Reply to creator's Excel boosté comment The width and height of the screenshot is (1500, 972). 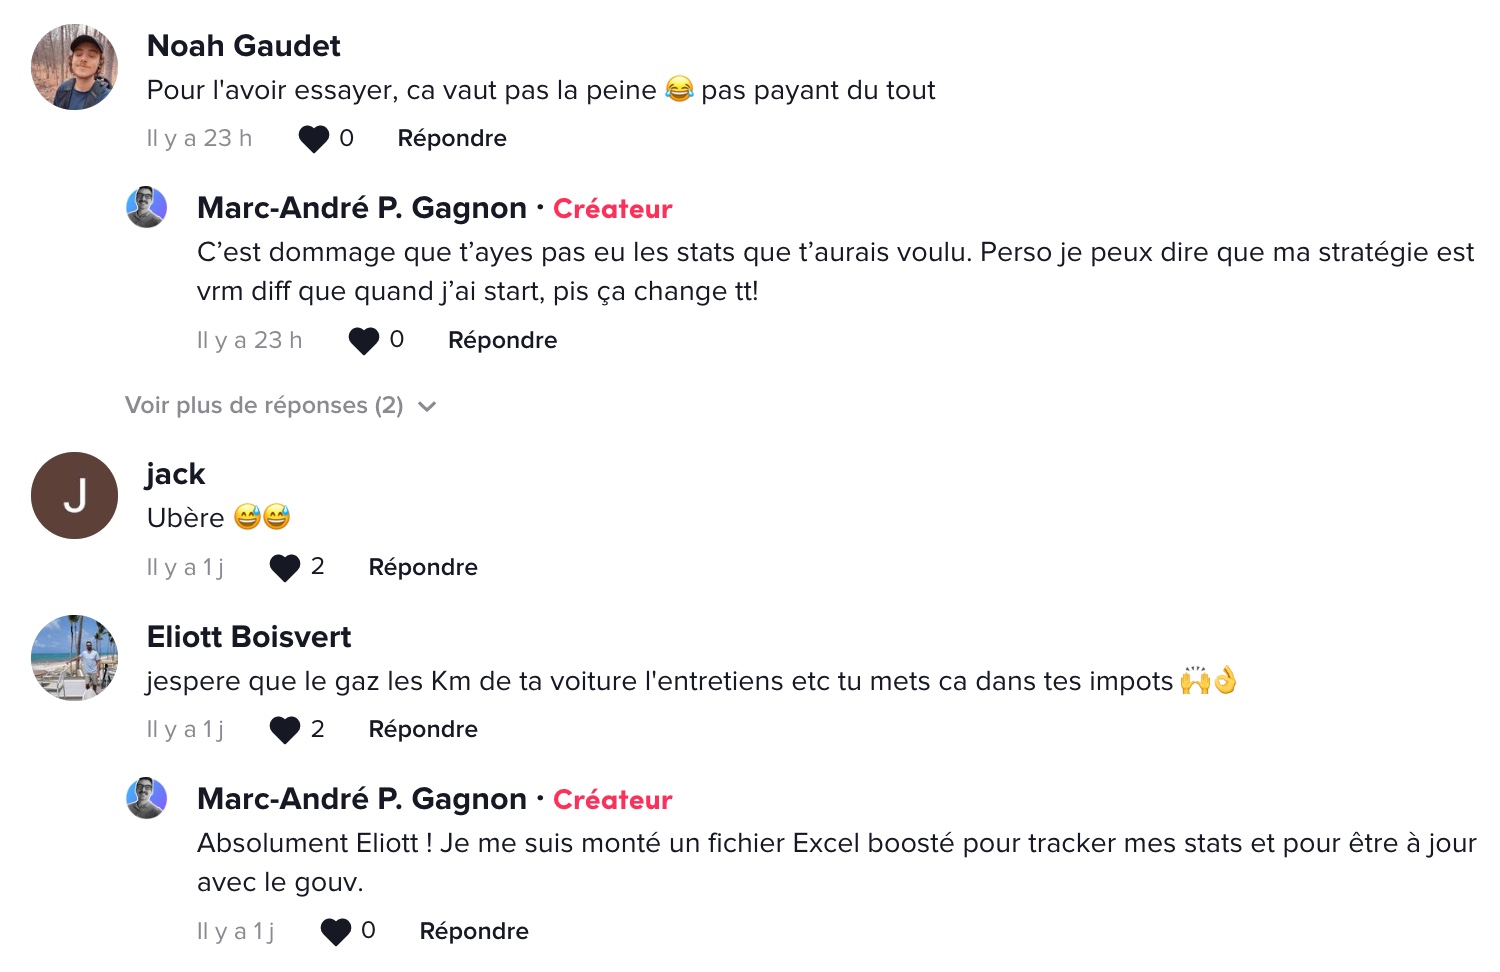point(474,931)
